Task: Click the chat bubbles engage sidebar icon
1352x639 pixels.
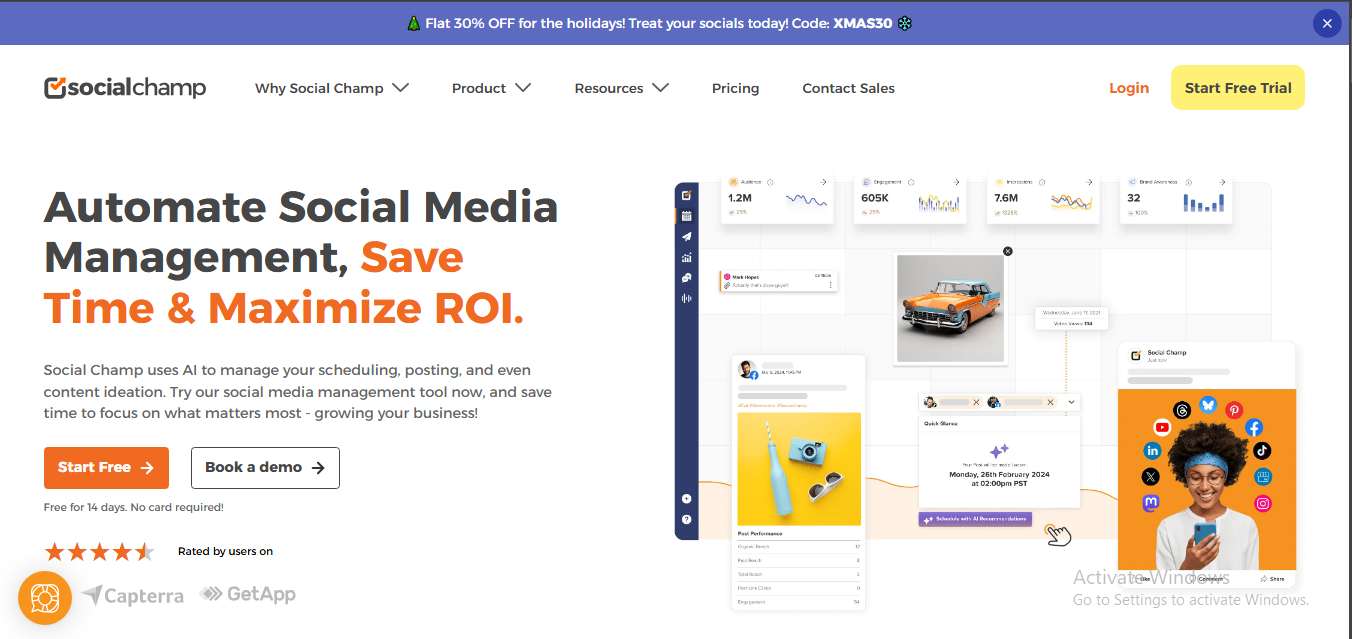Action: tap(687, 277)
